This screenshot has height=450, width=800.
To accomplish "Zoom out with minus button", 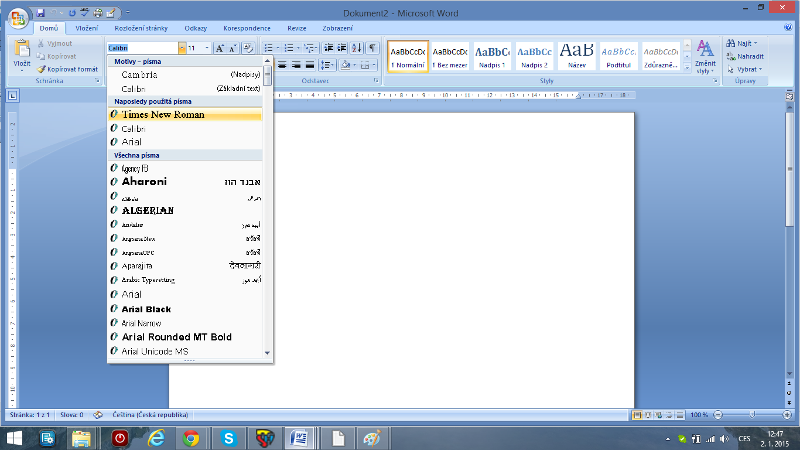I will coord(718,415).
